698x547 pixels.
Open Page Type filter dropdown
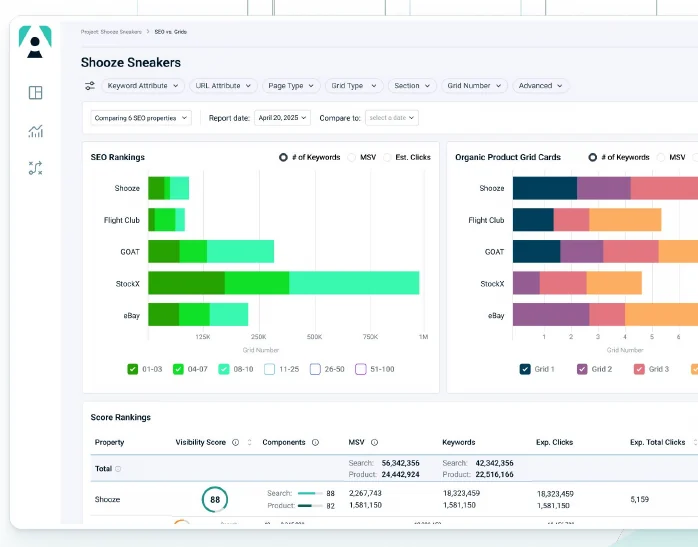coord(291,85)
